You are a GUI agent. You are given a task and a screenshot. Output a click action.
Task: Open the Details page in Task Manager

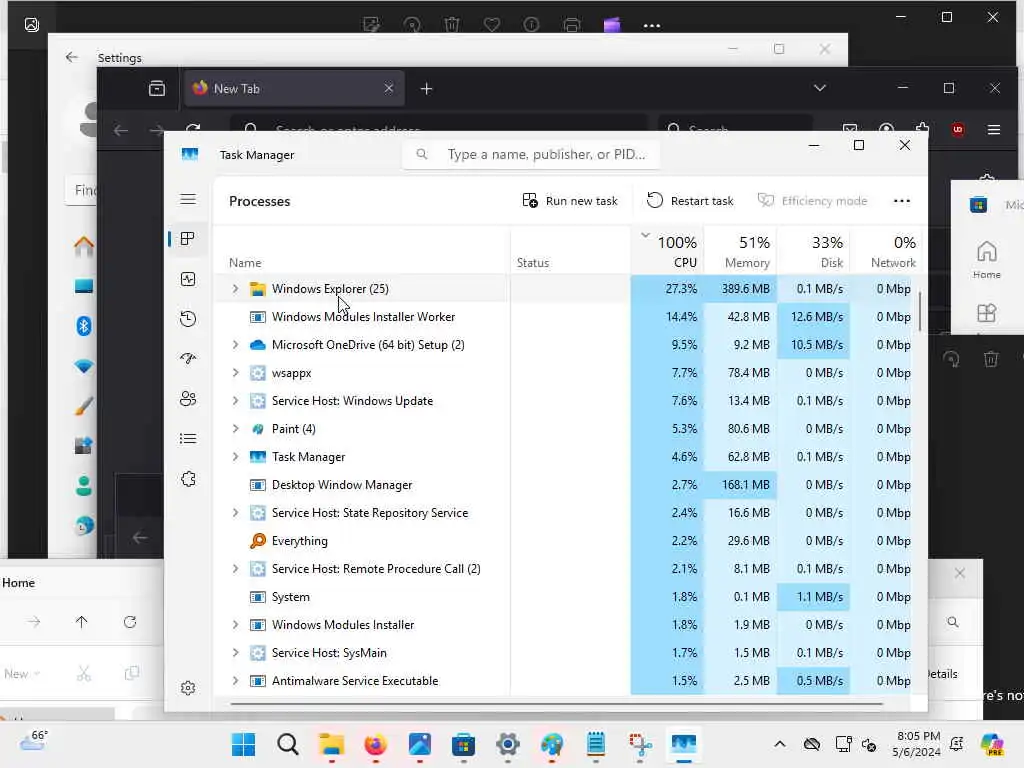tap(188, 439)
